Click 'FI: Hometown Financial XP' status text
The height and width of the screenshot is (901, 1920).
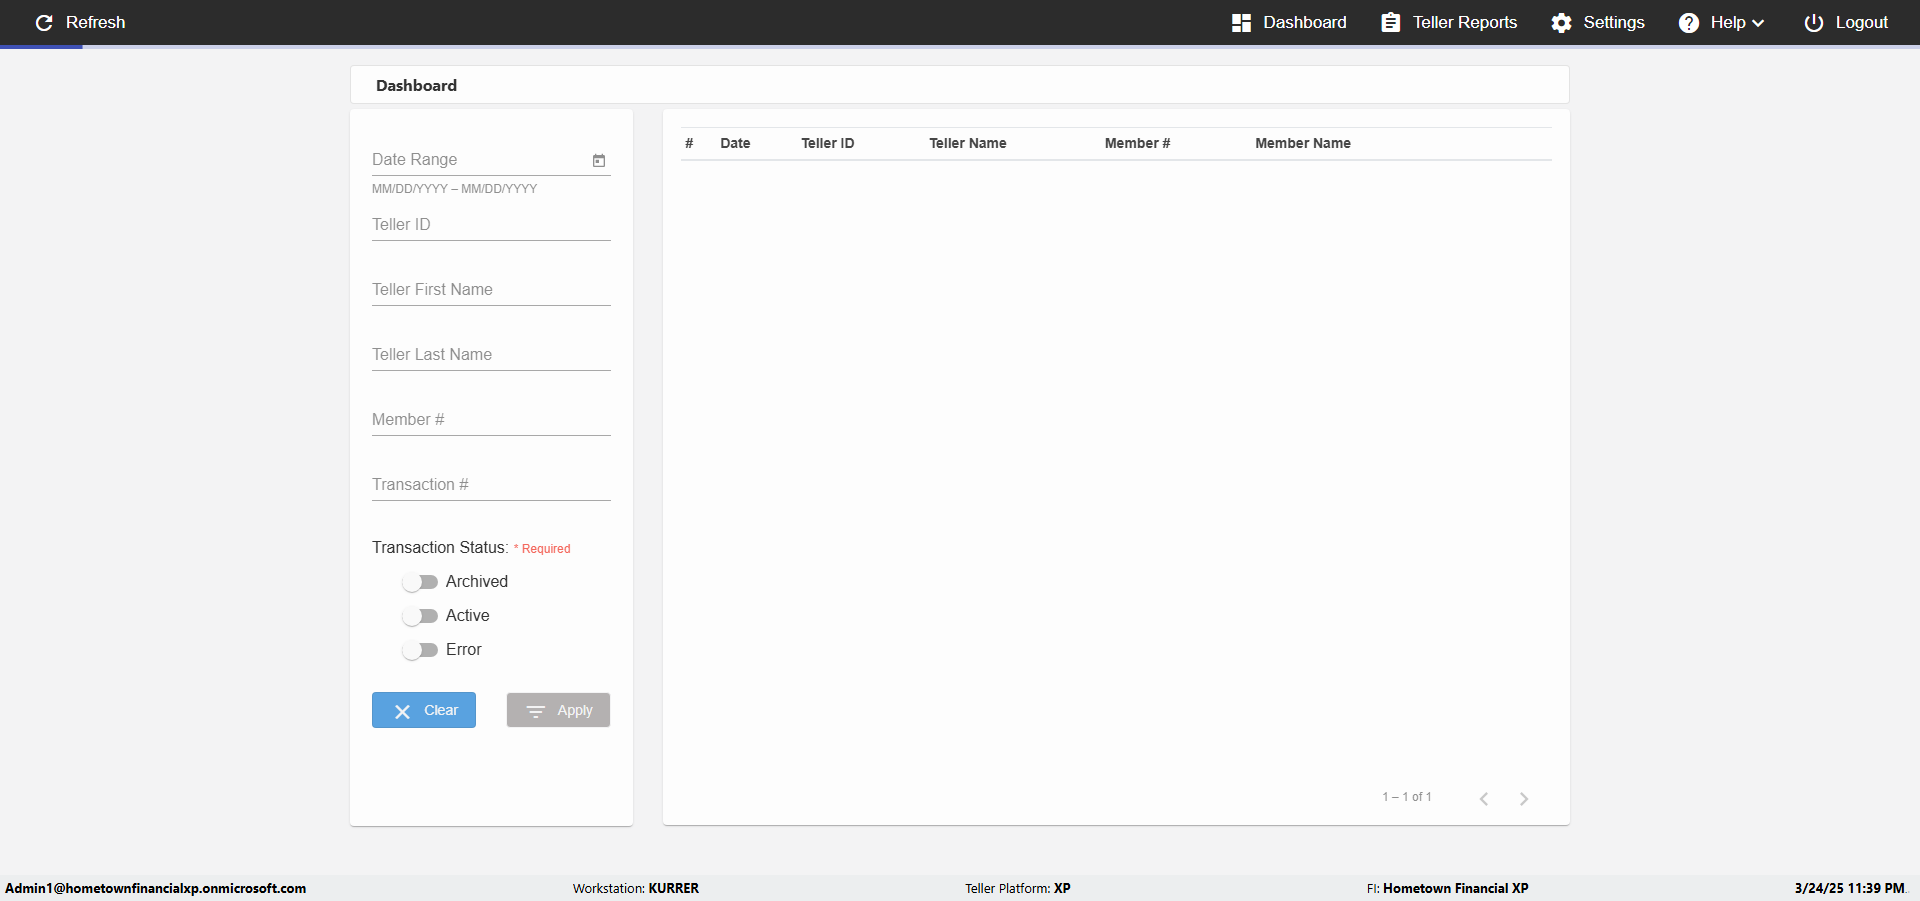click(1448, 888)
